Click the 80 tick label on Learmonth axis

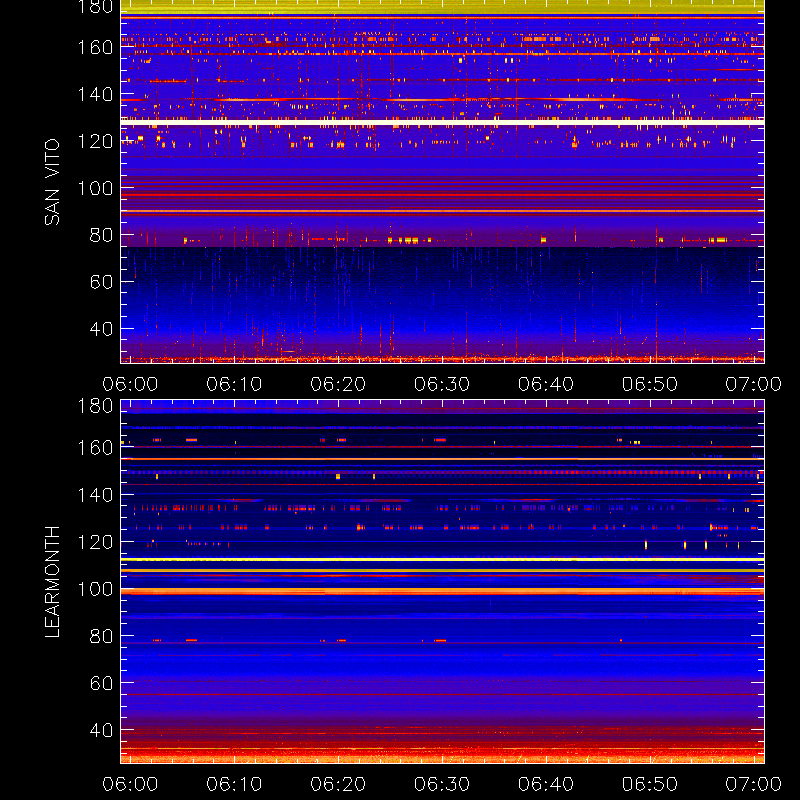101,636
